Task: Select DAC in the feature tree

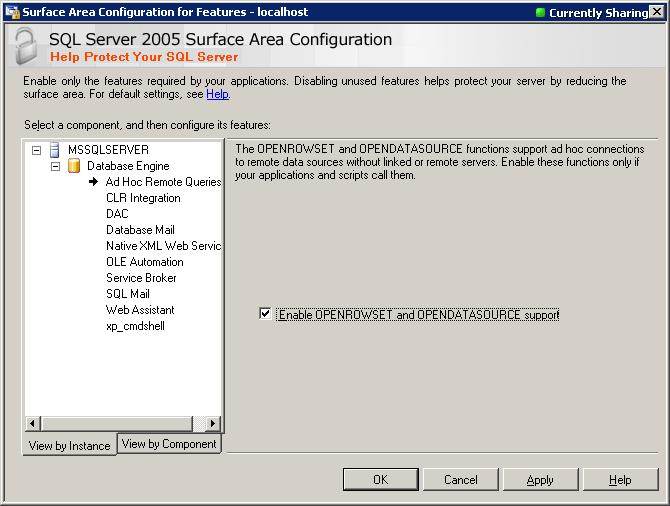Action: coord(117,214)
